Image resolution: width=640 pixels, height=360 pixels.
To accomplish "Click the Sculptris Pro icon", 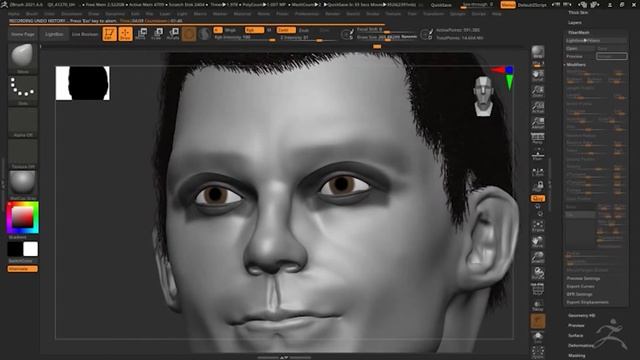I will 204,34.
